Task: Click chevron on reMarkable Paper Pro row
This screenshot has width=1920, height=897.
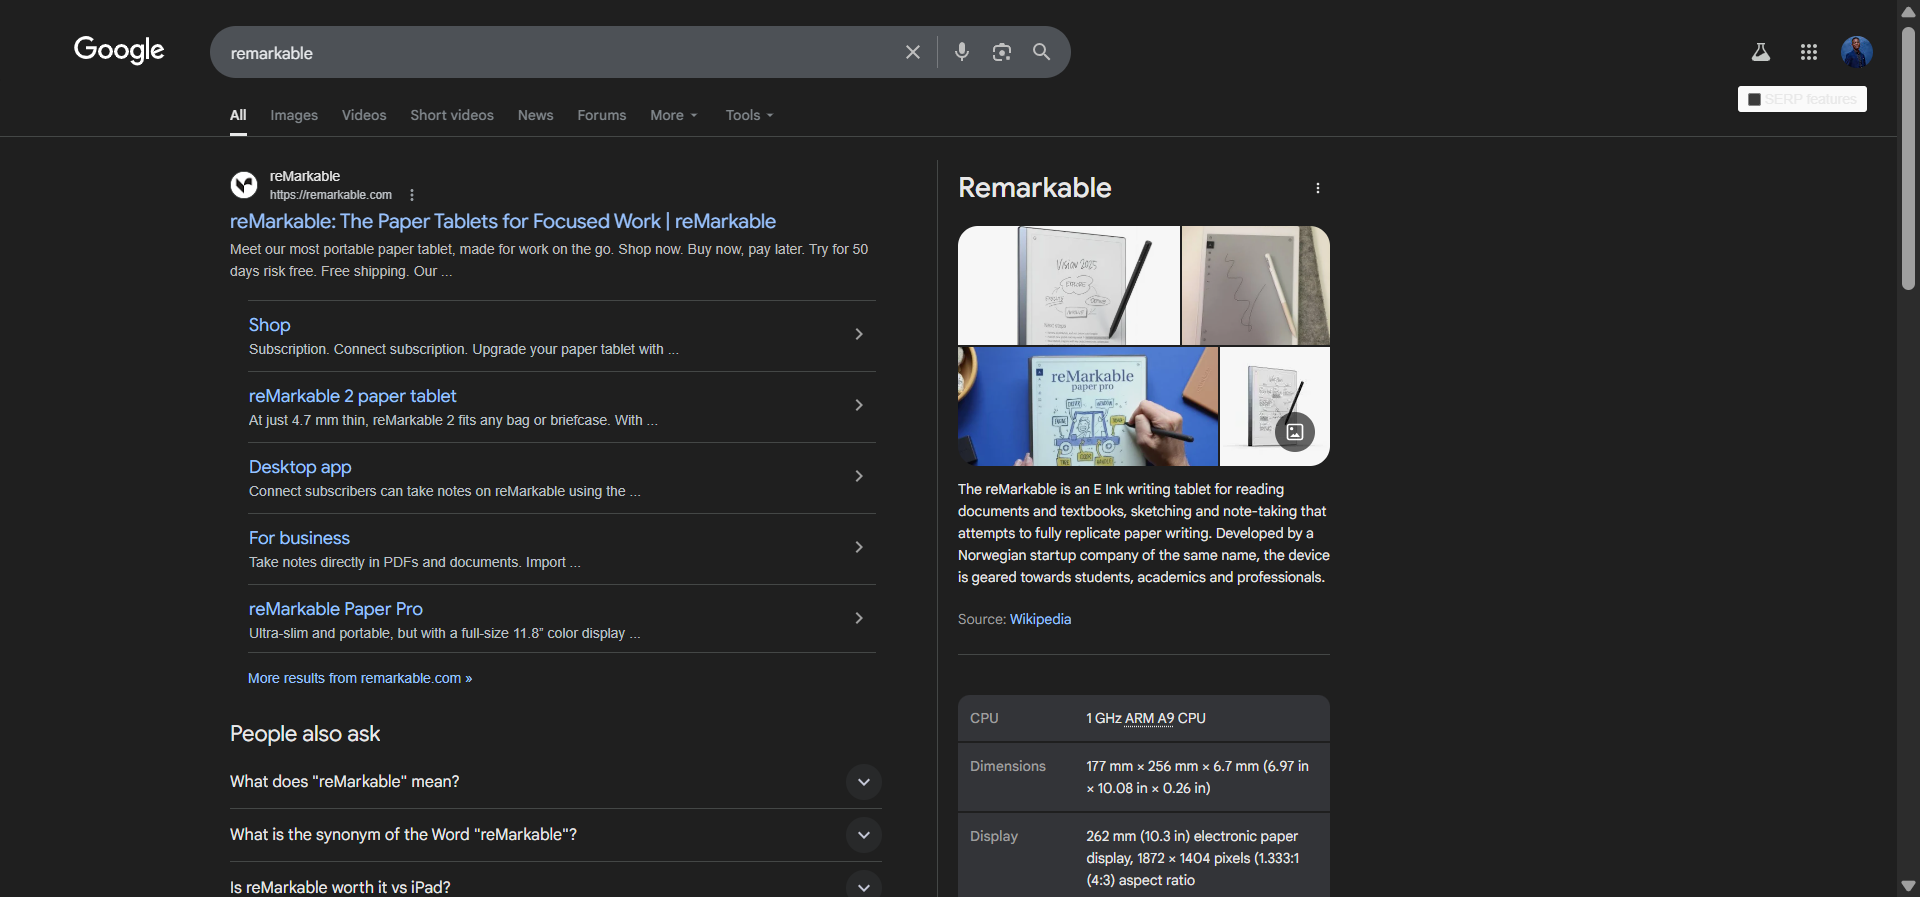Action: (859, 618)
